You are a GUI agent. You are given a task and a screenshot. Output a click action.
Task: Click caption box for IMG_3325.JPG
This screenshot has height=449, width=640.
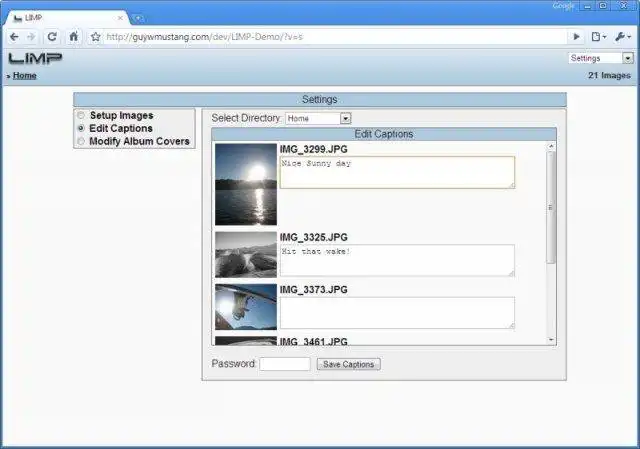[397, 260]
